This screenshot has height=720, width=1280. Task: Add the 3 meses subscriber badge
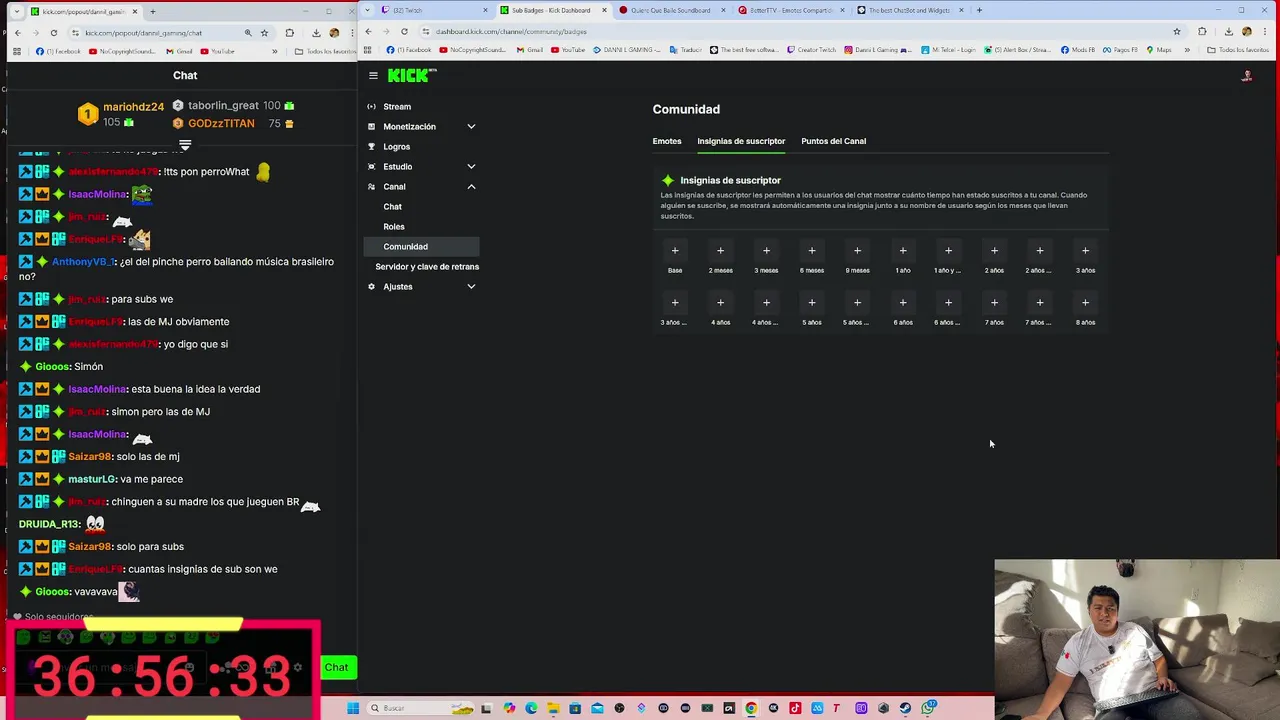[x=766, y=251]
